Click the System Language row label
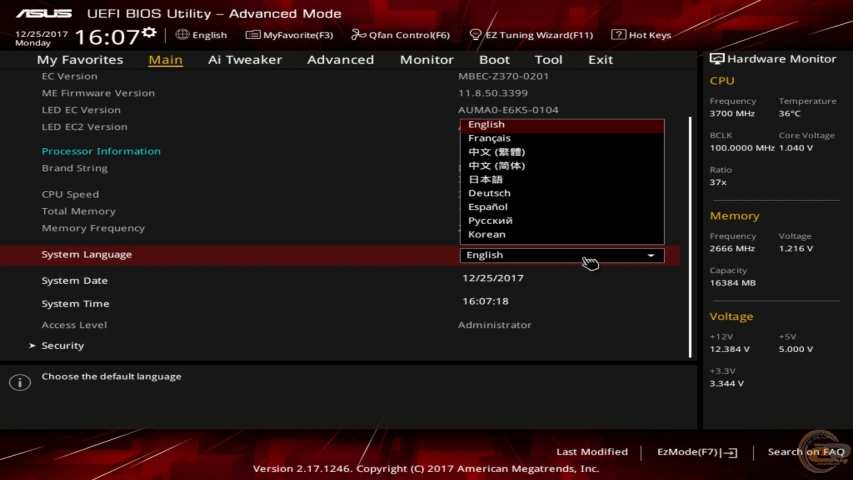 click(86, 254)
